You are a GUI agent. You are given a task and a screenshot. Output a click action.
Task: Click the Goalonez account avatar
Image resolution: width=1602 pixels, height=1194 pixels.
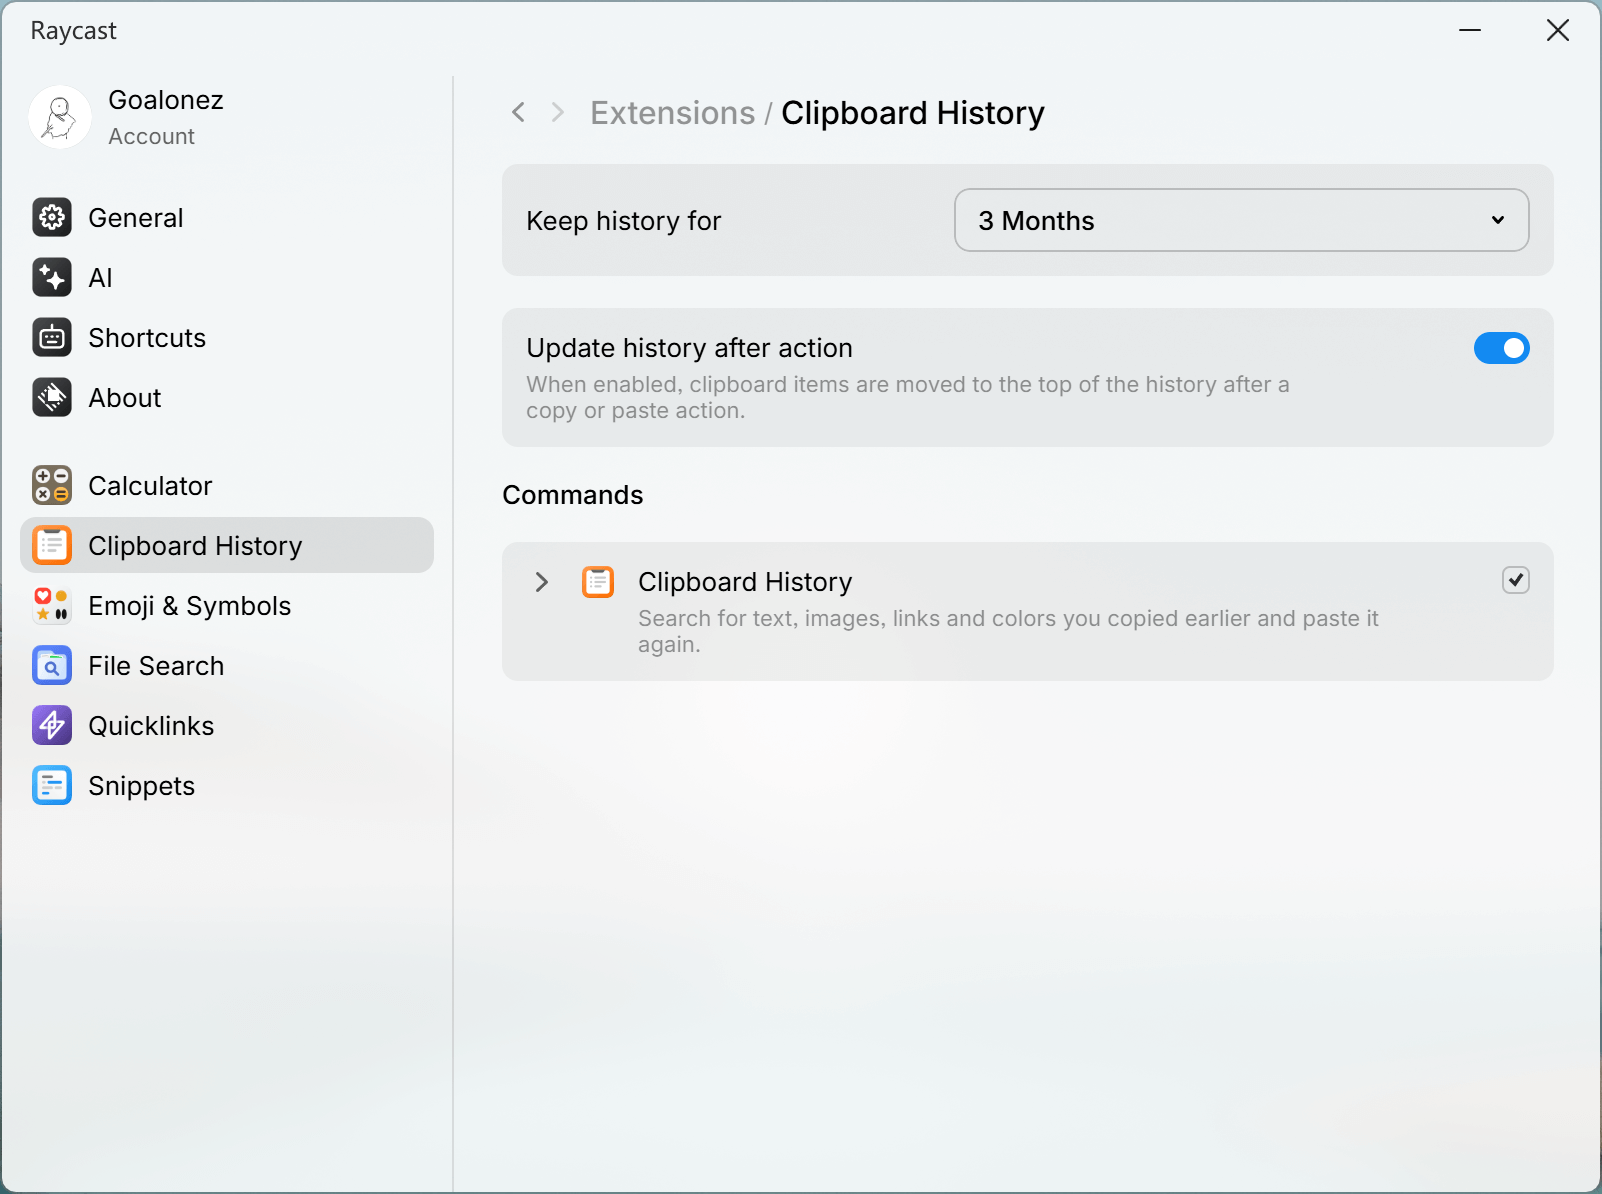[x=60, y=117]
